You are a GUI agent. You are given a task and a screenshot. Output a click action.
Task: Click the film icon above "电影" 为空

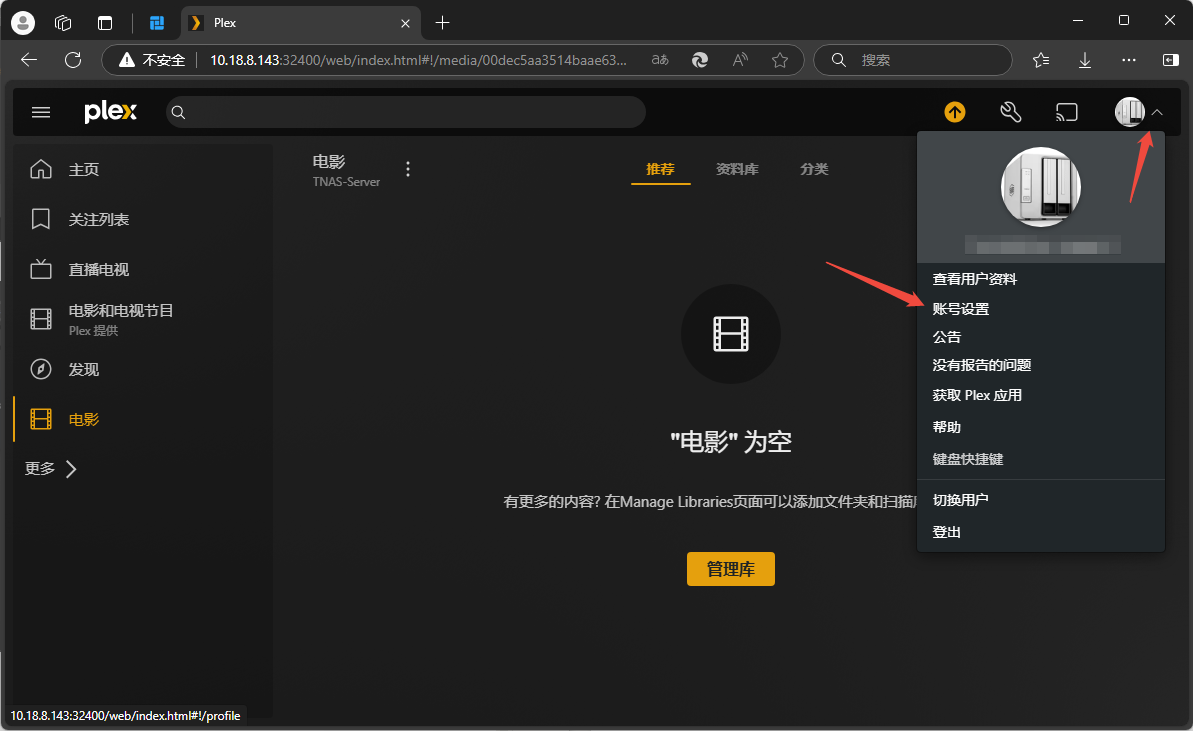tap(730, 334)
